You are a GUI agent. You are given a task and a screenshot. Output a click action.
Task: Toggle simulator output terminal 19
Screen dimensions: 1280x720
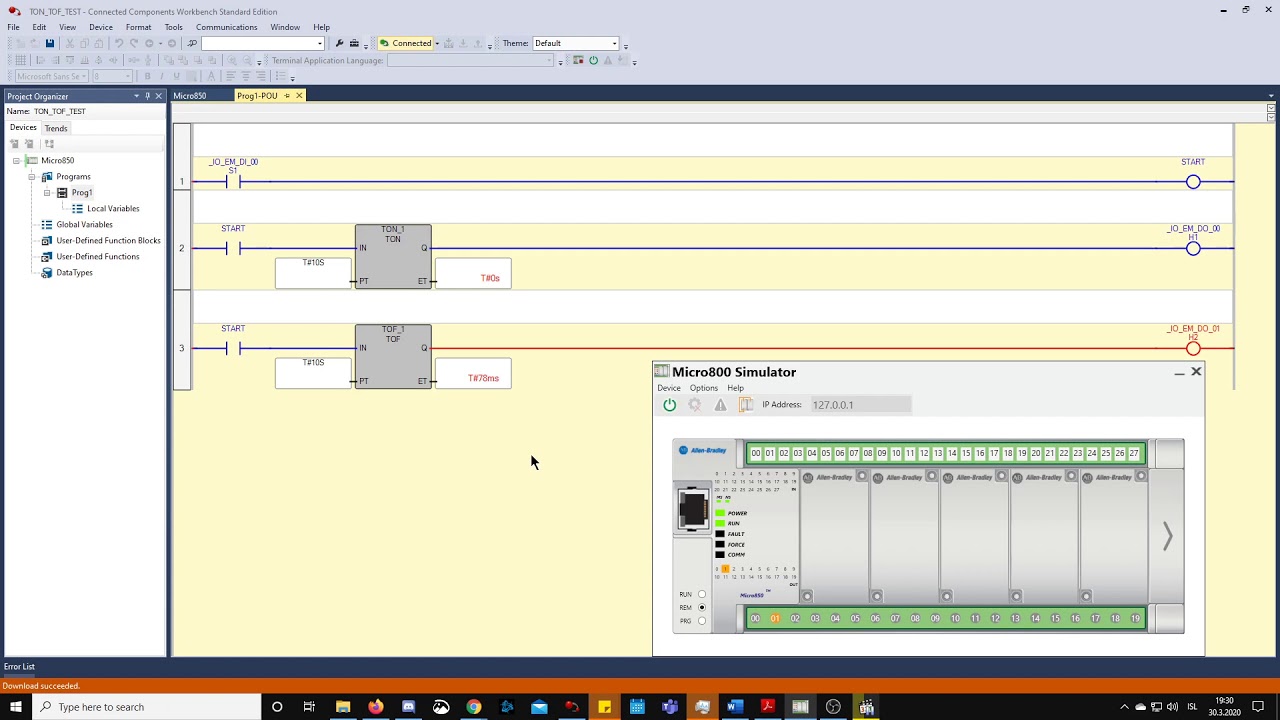(1135, 618)
